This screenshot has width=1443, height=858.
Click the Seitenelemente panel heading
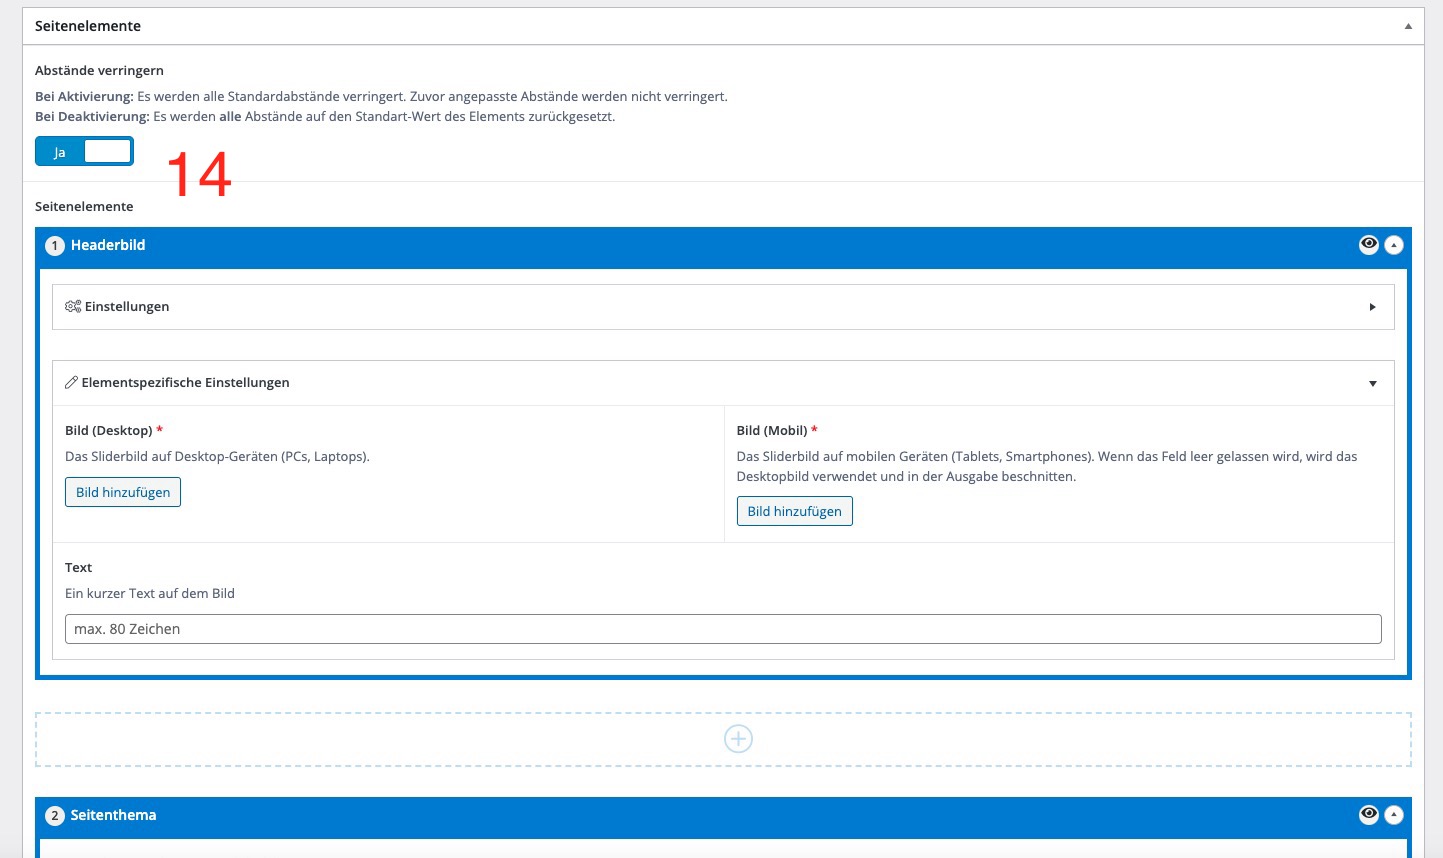(88, 26)
